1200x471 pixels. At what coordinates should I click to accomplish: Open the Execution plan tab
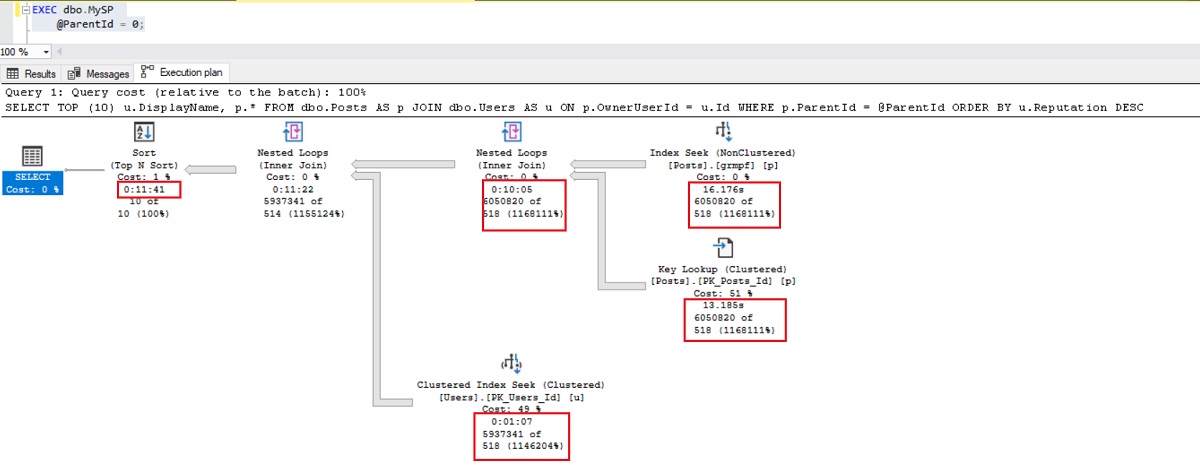click(x=184, y=72)
